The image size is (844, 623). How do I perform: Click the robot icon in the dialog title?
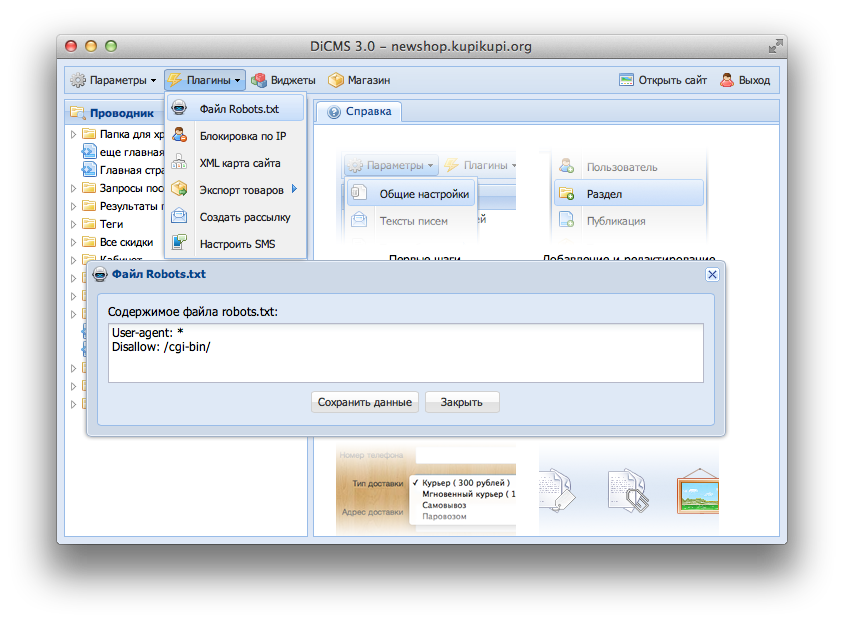pyautogui.click(x=100, y=274)
